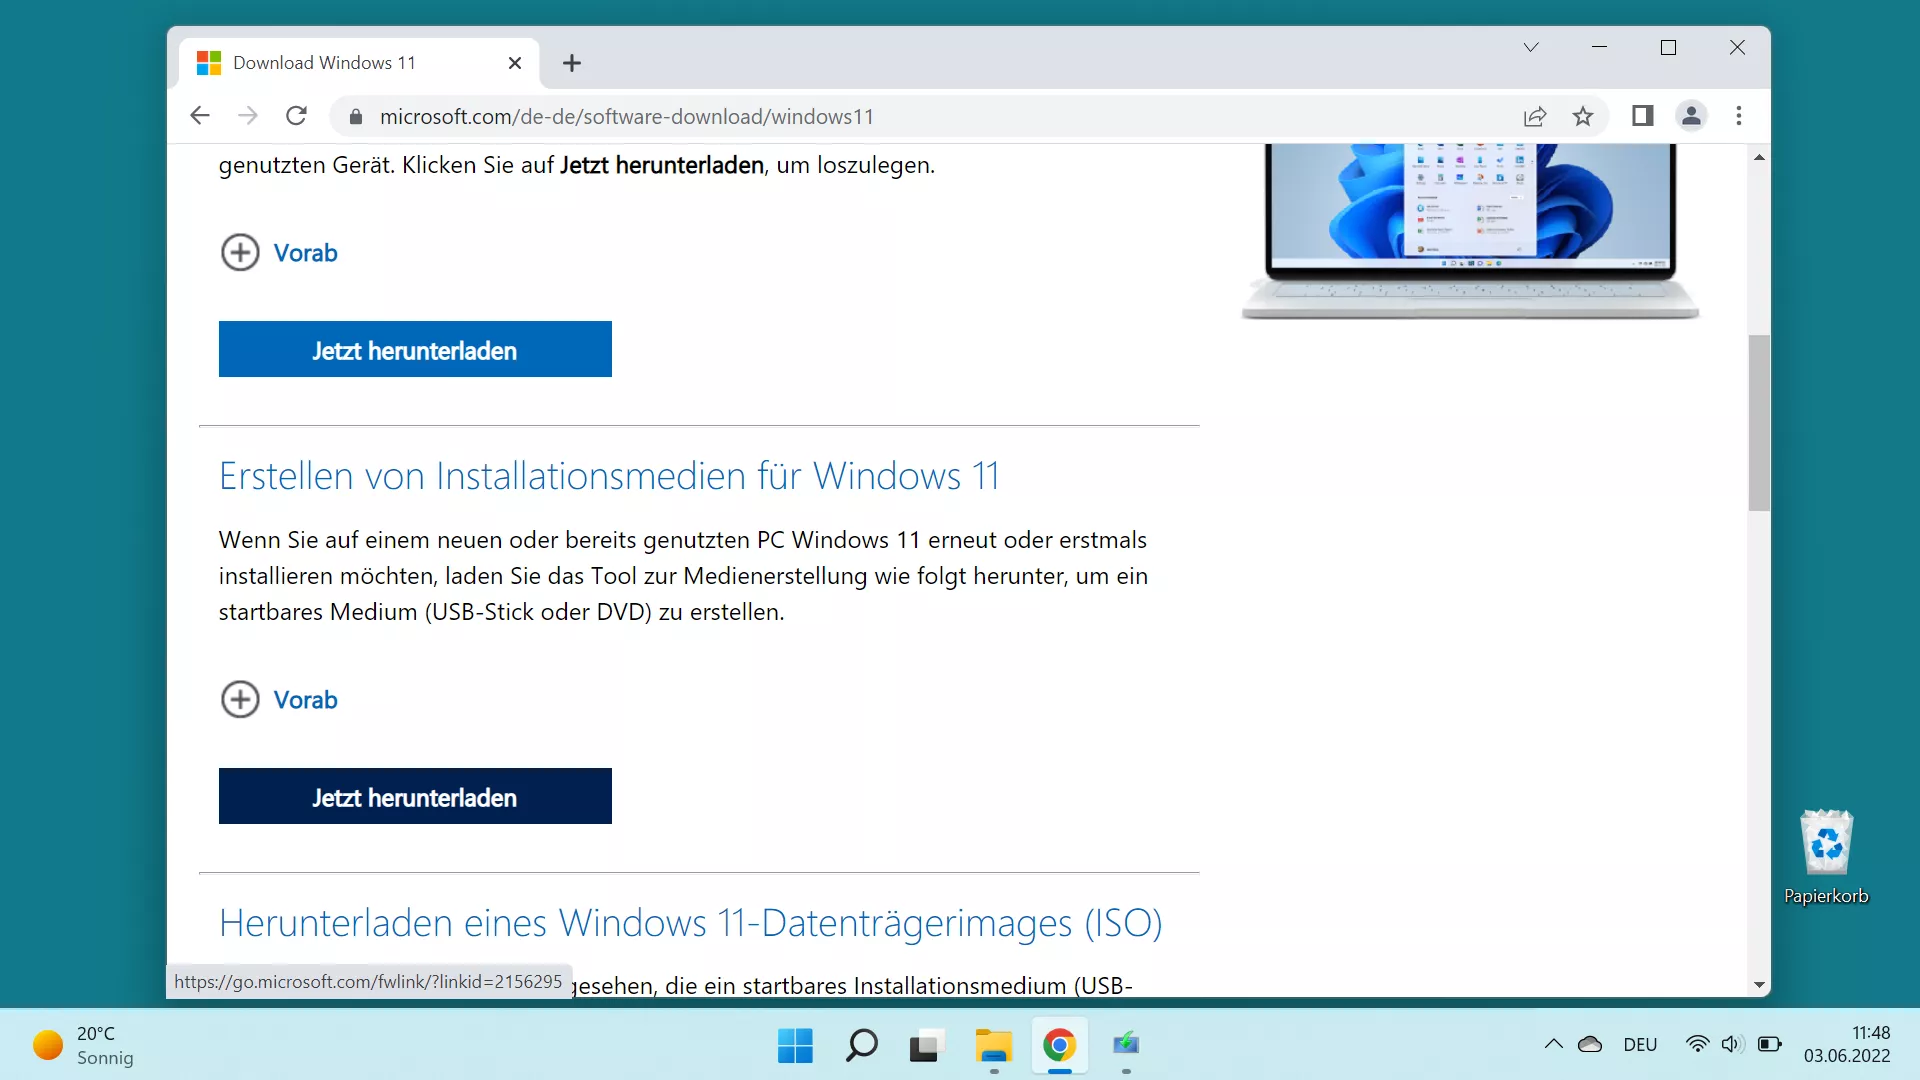
Task: Open the Wi-Fi network tray icon
Action: [x=1697, y=1044]
